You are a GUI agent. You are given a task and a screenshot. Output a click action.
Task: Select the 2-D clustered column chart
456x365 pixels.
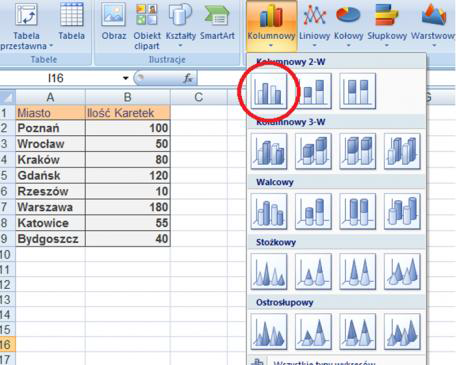pos(269,91)
